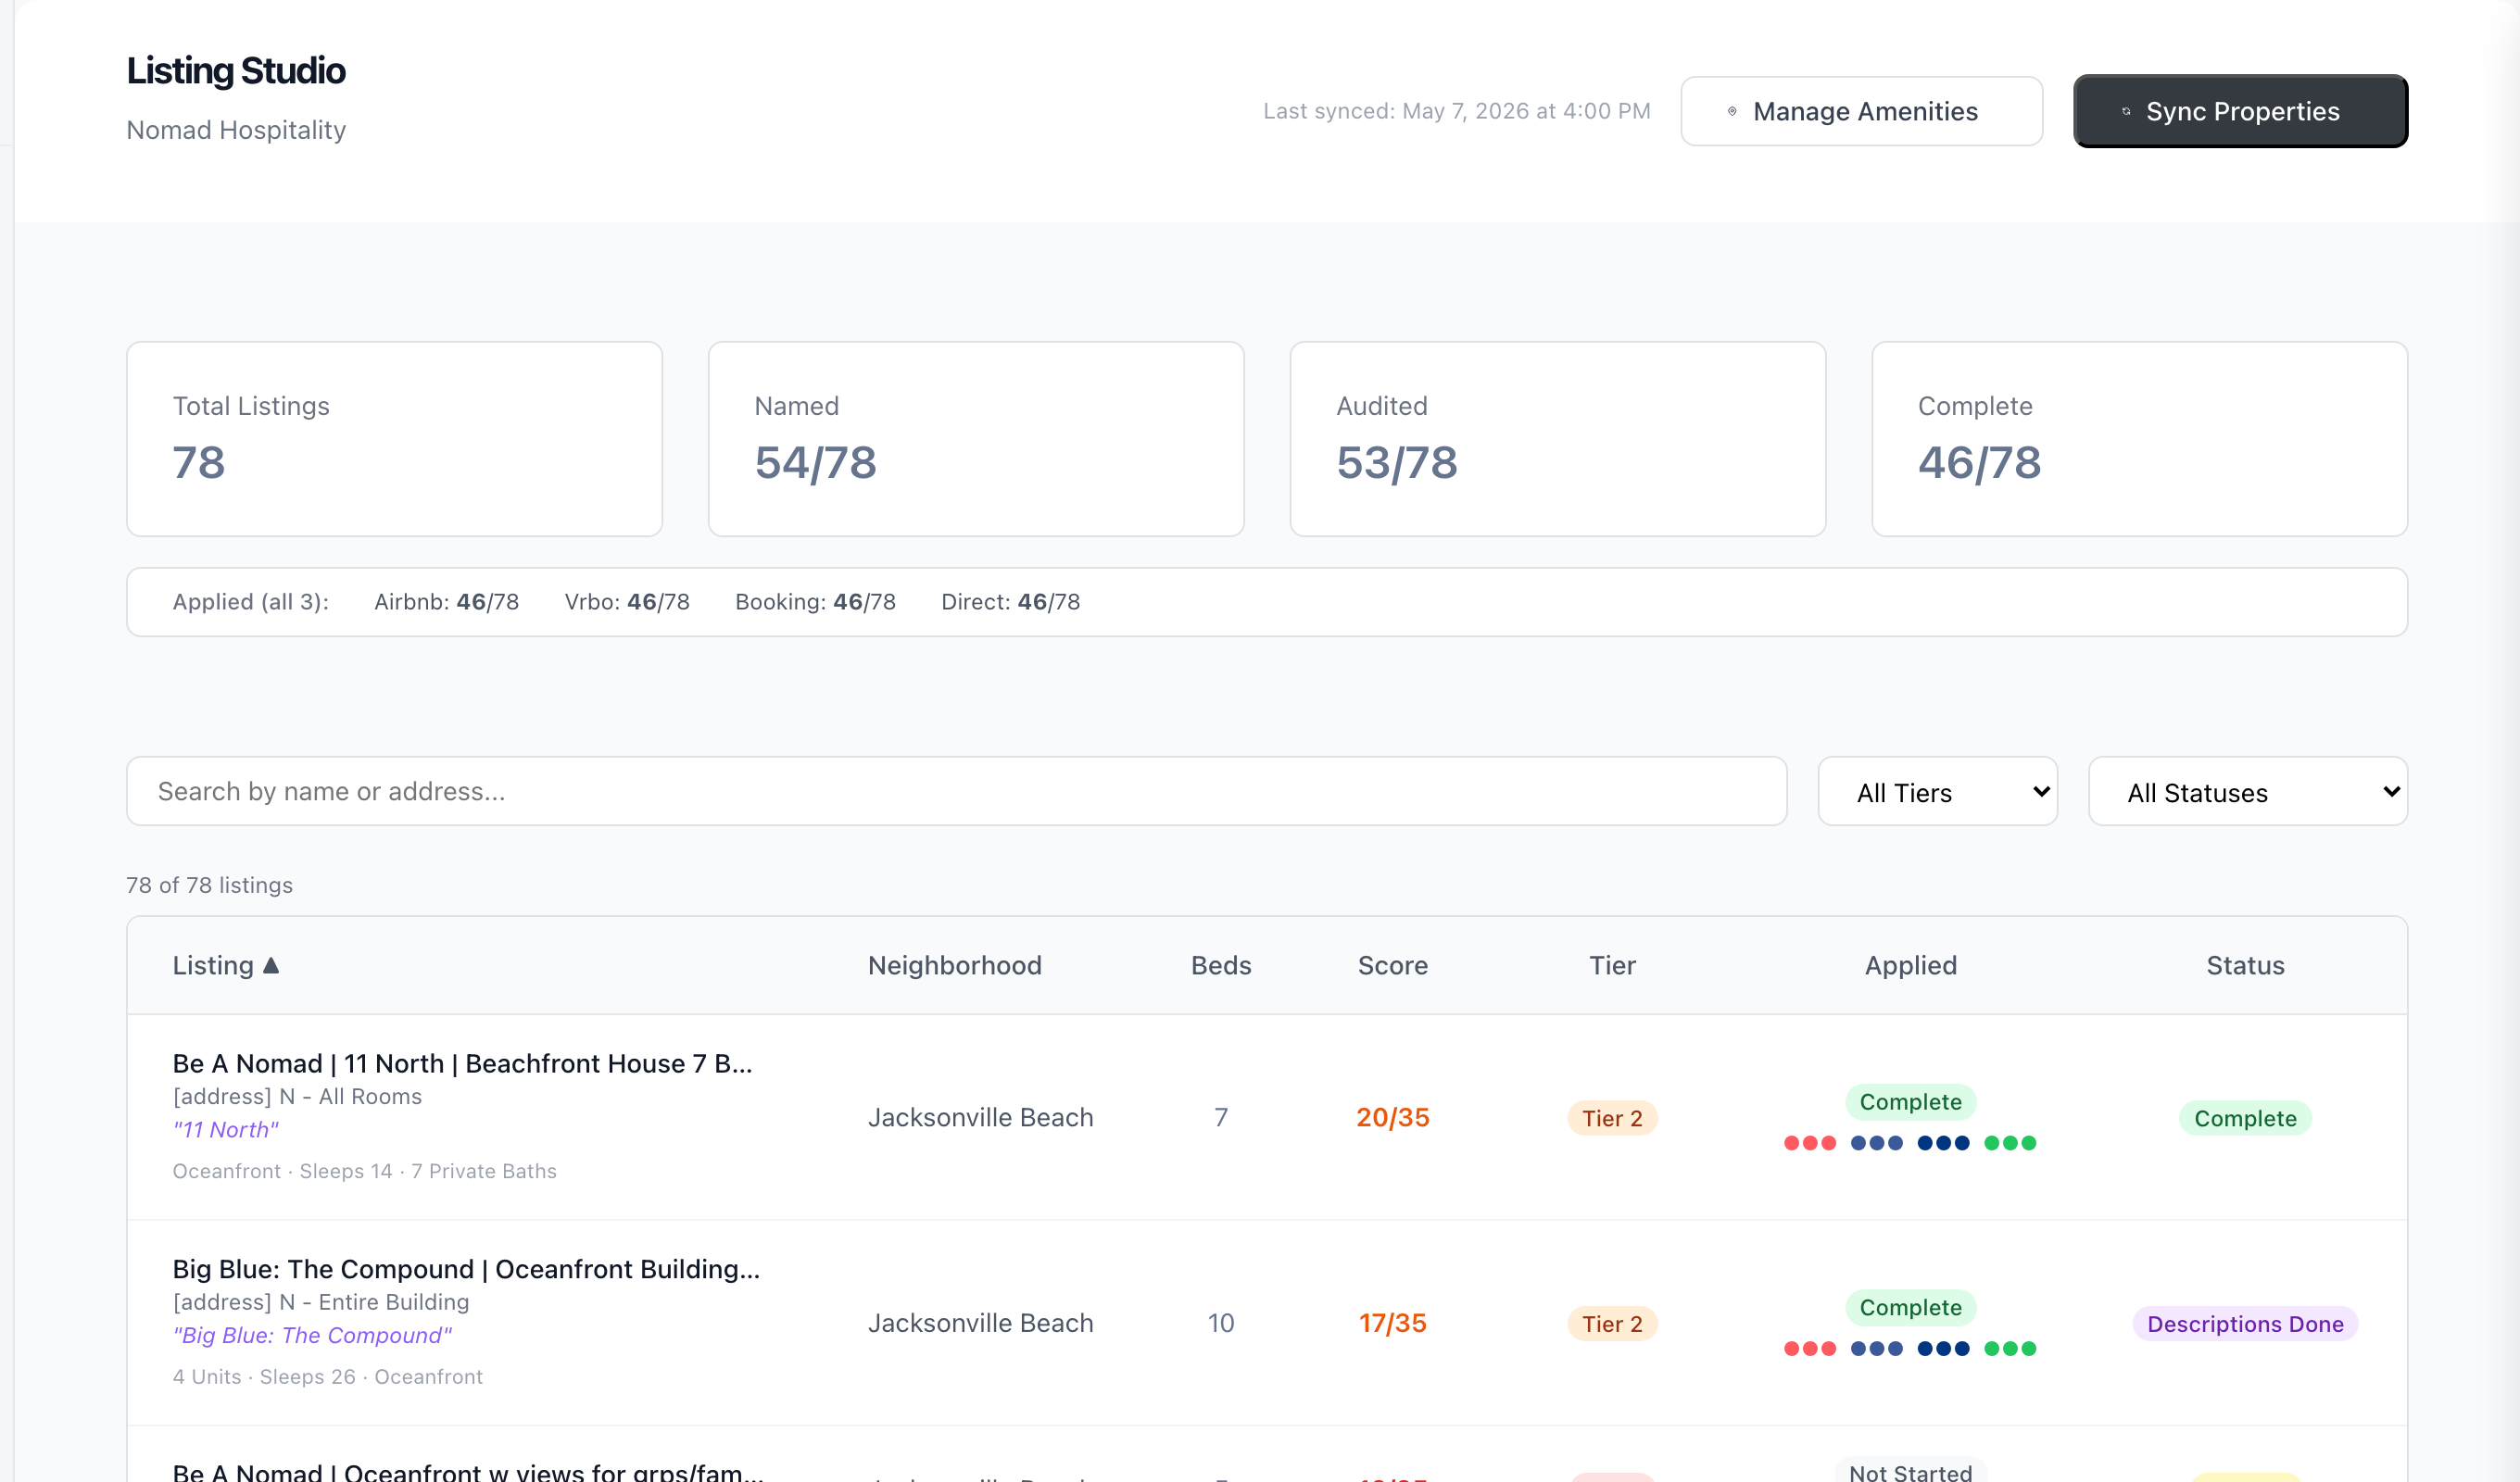Click the Descriptions Done status badge
2520x1482 pixels.
point(2245,1324)
